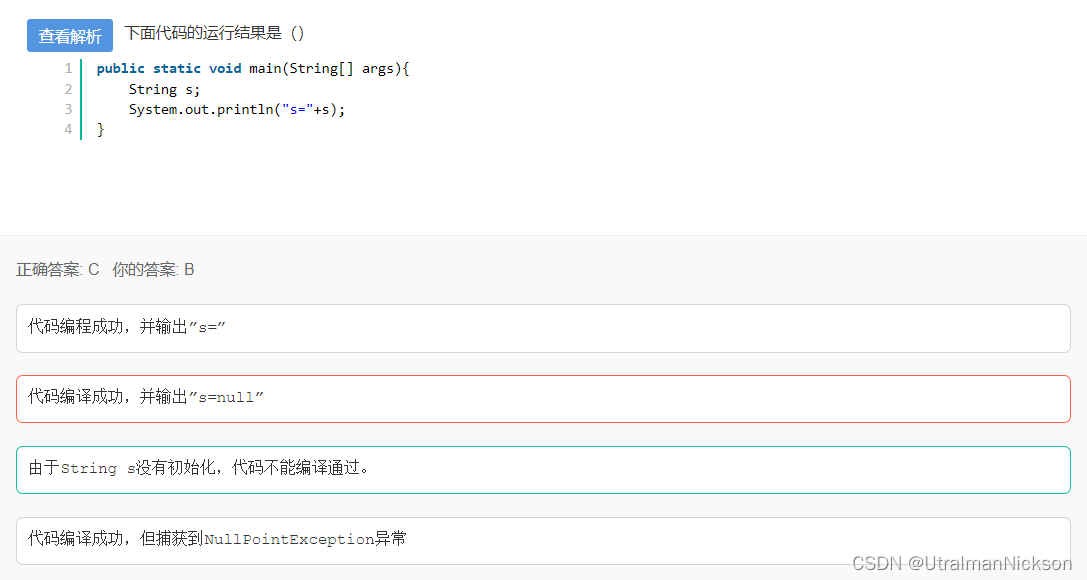Click the green code block border bar
The width and height of the screenshot is (1087, 580).
81,99
